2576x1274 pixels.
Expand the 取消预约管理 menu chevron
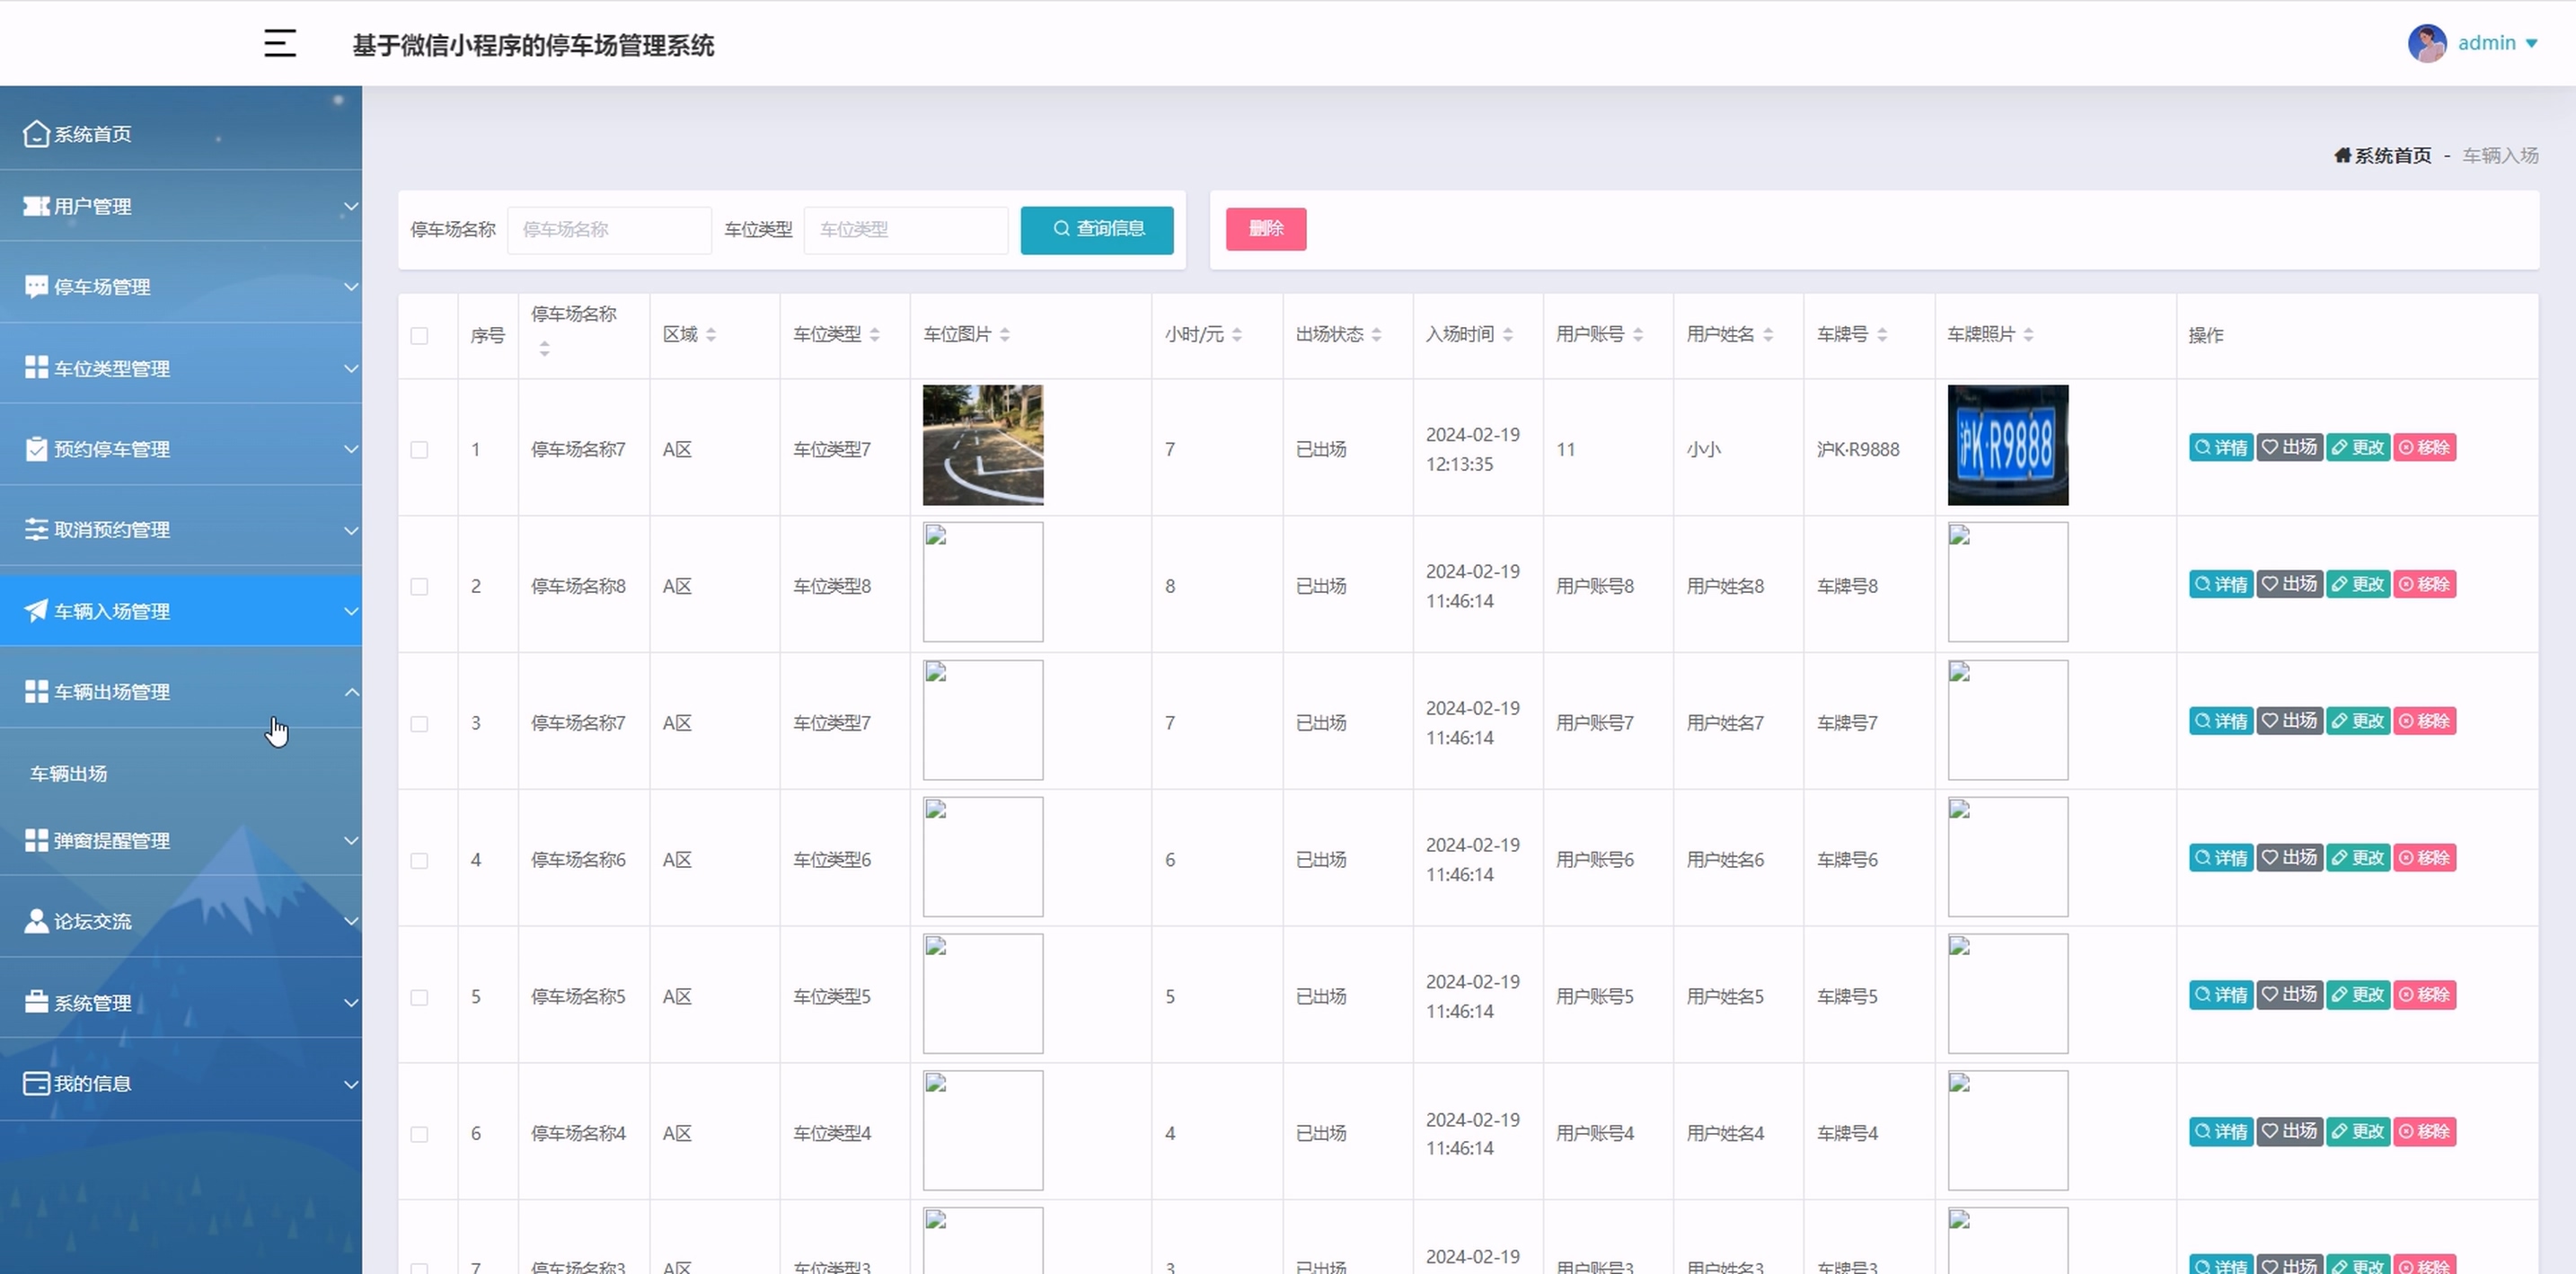pos(351,530)
